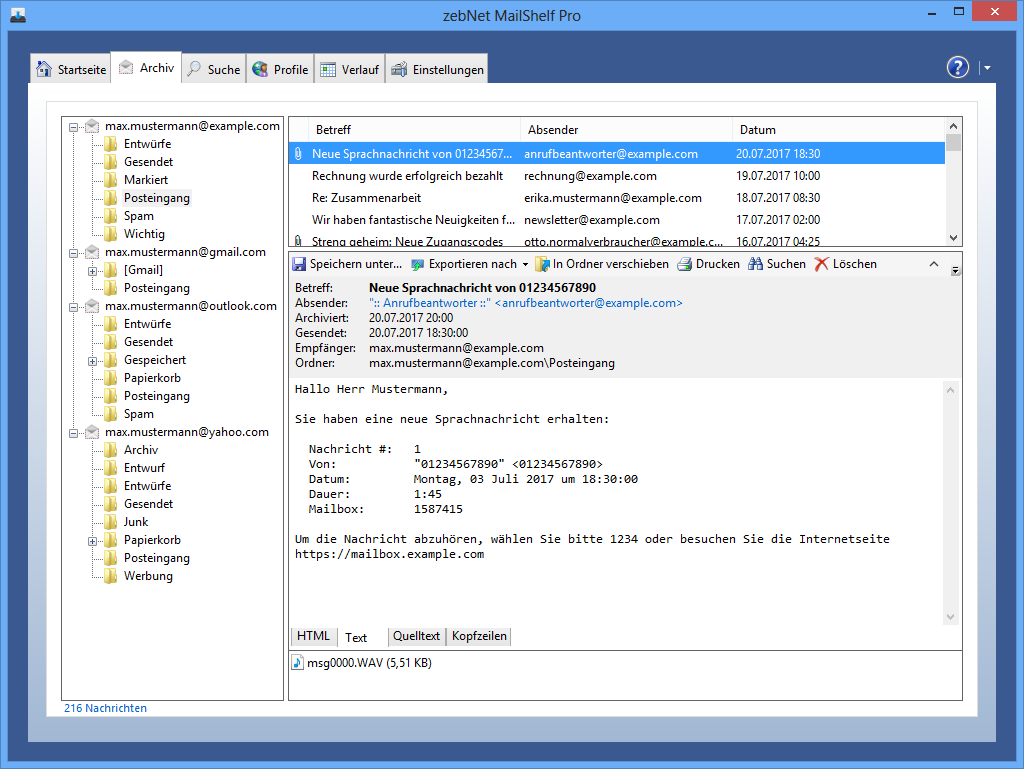Screen dimensions: 1024x769
Task: Open the Profile tab
Action: pyautogui.click(x=280, y=69)
